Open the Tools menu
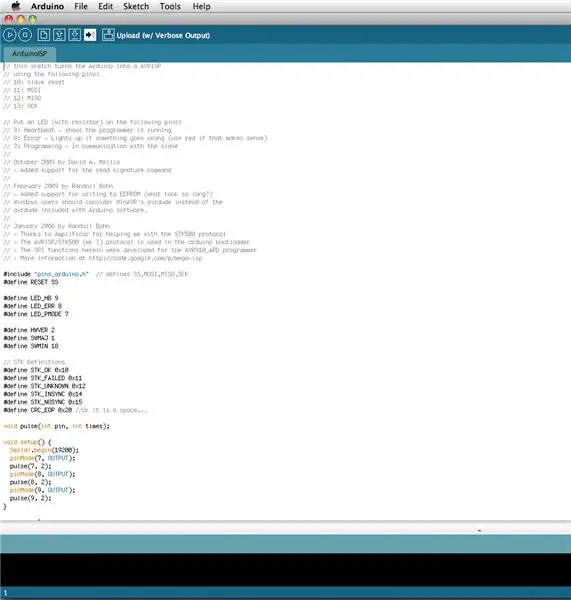 [x=170, y=7]
